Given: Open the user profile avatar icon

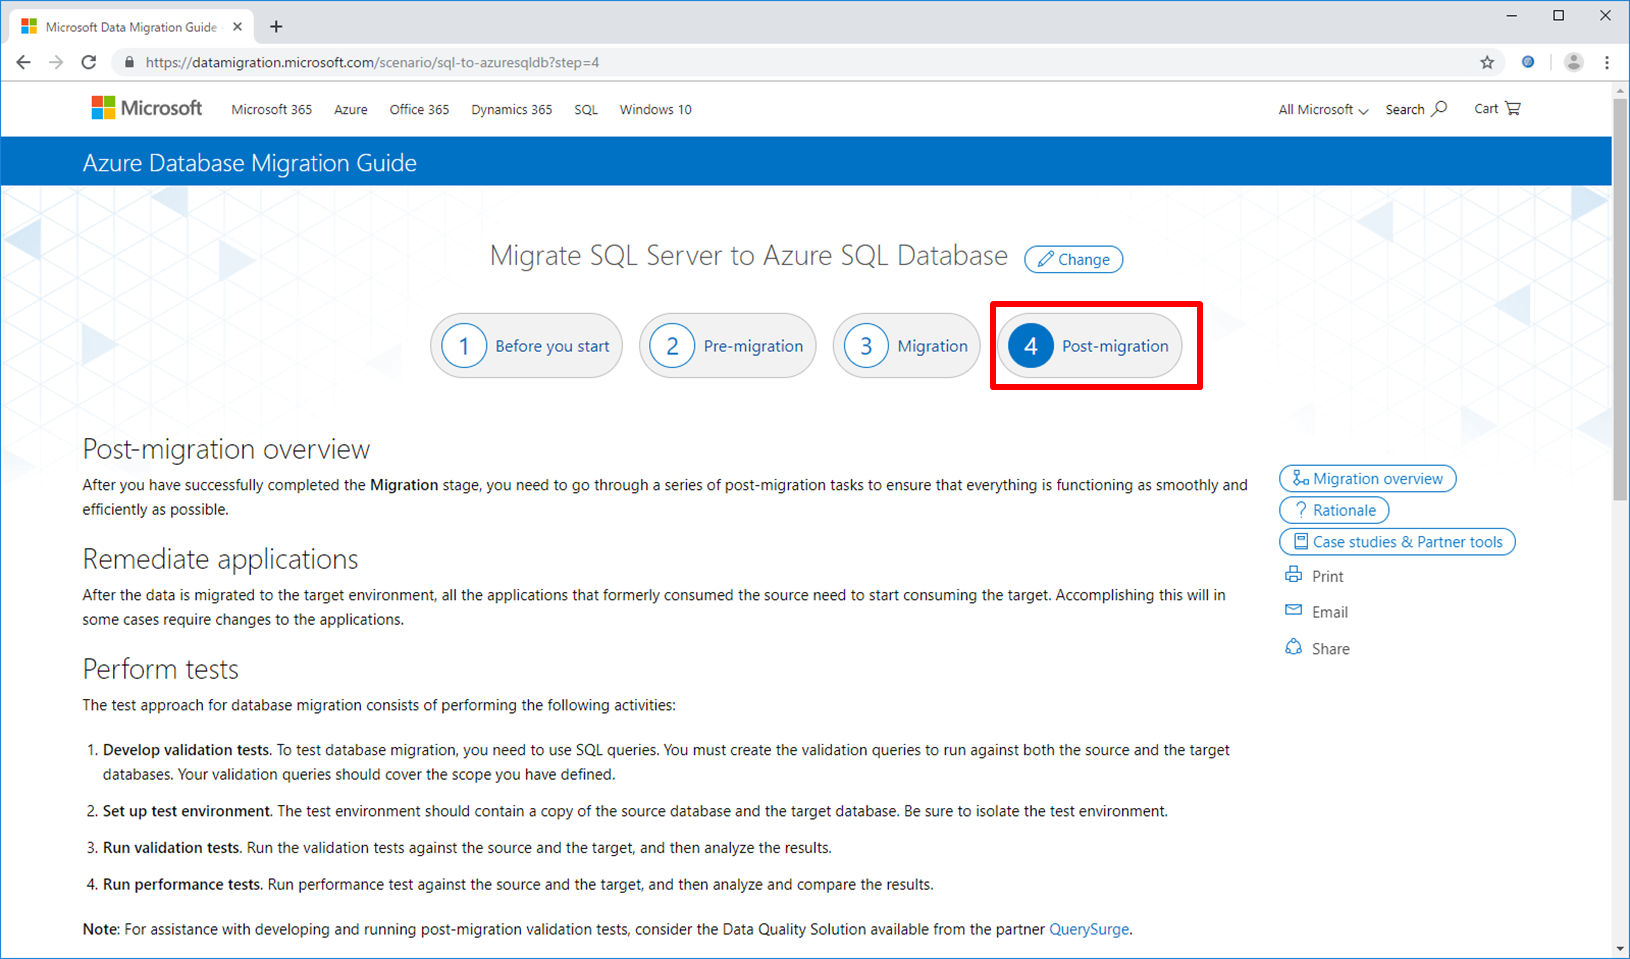Looking at the screenshot, I should [1573, 62].
